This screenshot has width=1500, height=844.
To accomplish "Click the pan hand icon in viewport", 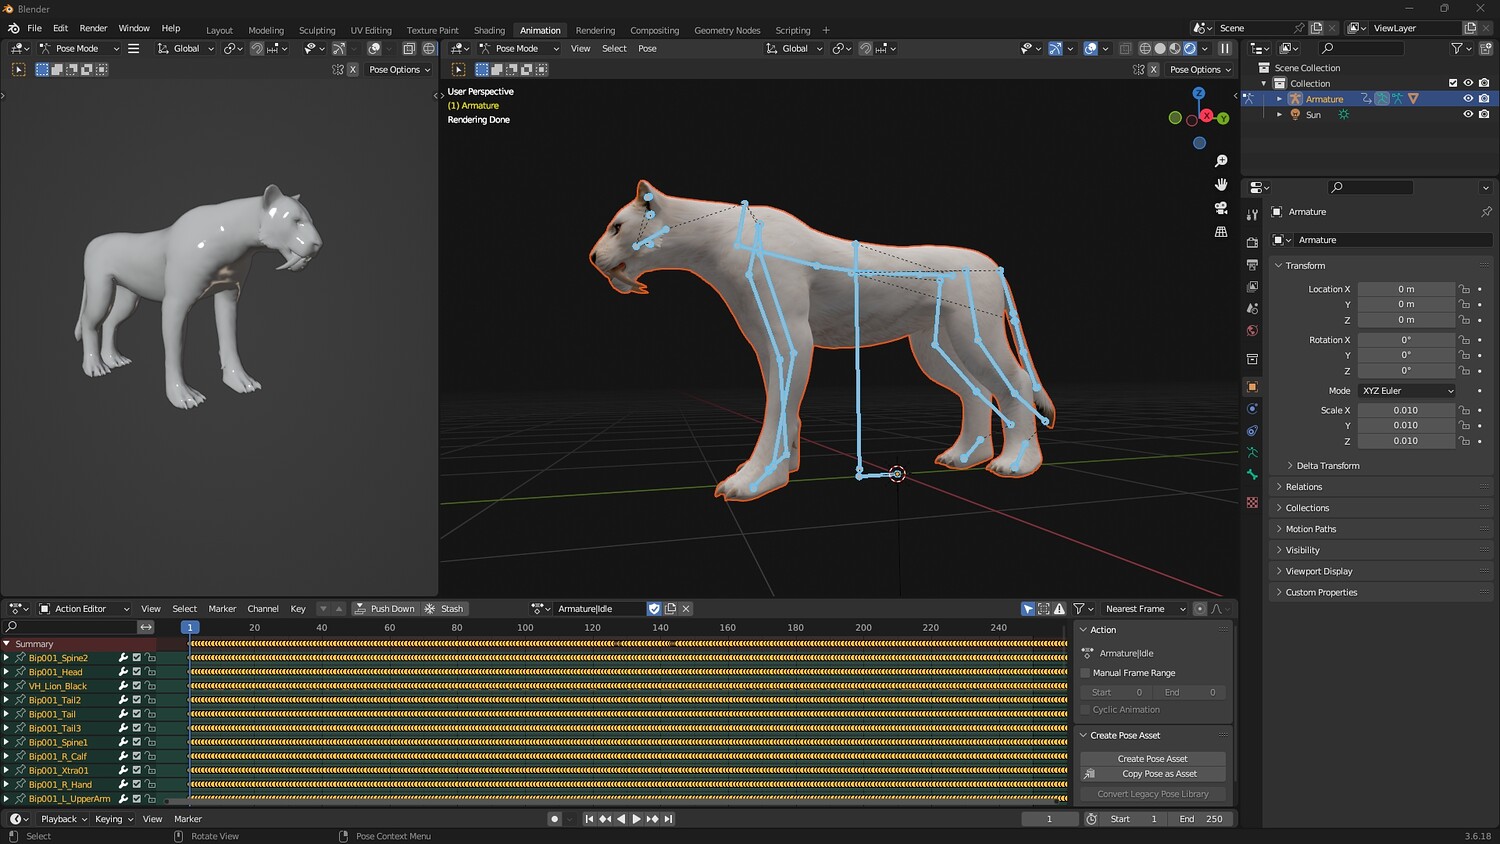I will click(x=1221, y=184).
